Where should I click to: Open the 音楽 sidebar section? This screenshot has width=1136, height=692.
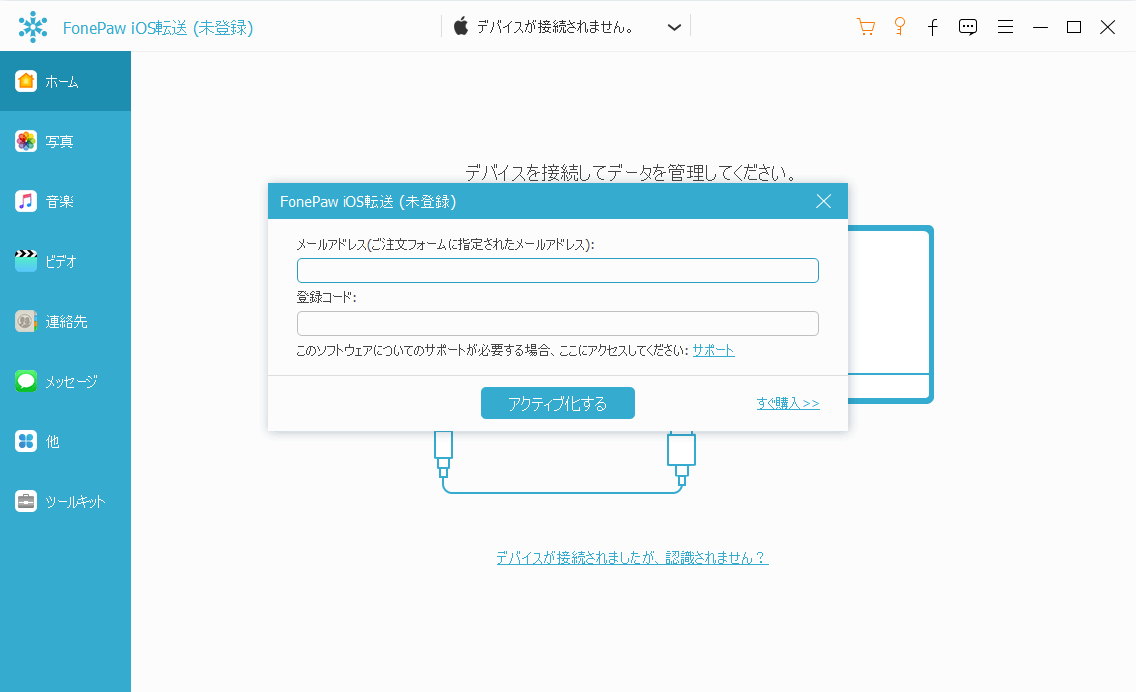pos(65,201)
